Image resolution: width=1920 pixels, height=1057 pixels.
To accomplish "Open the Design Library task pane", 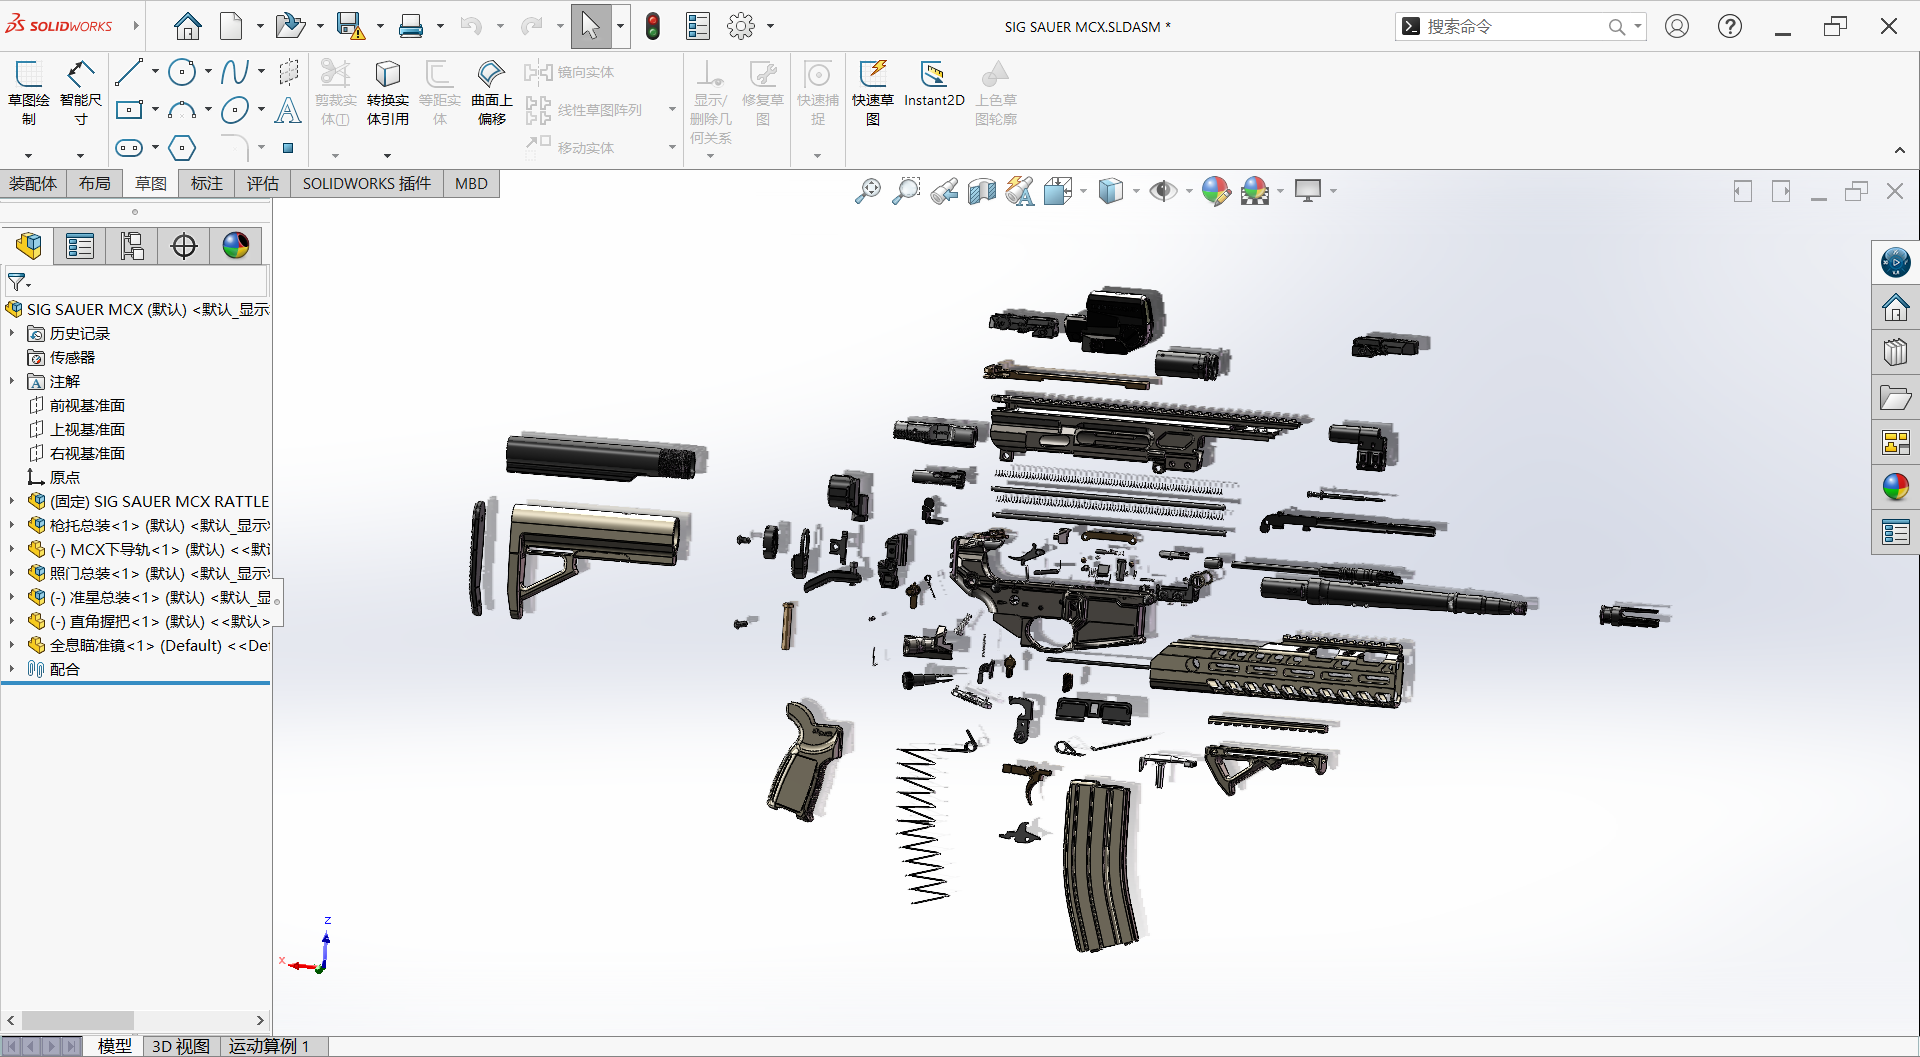I will pos(1895,353).
